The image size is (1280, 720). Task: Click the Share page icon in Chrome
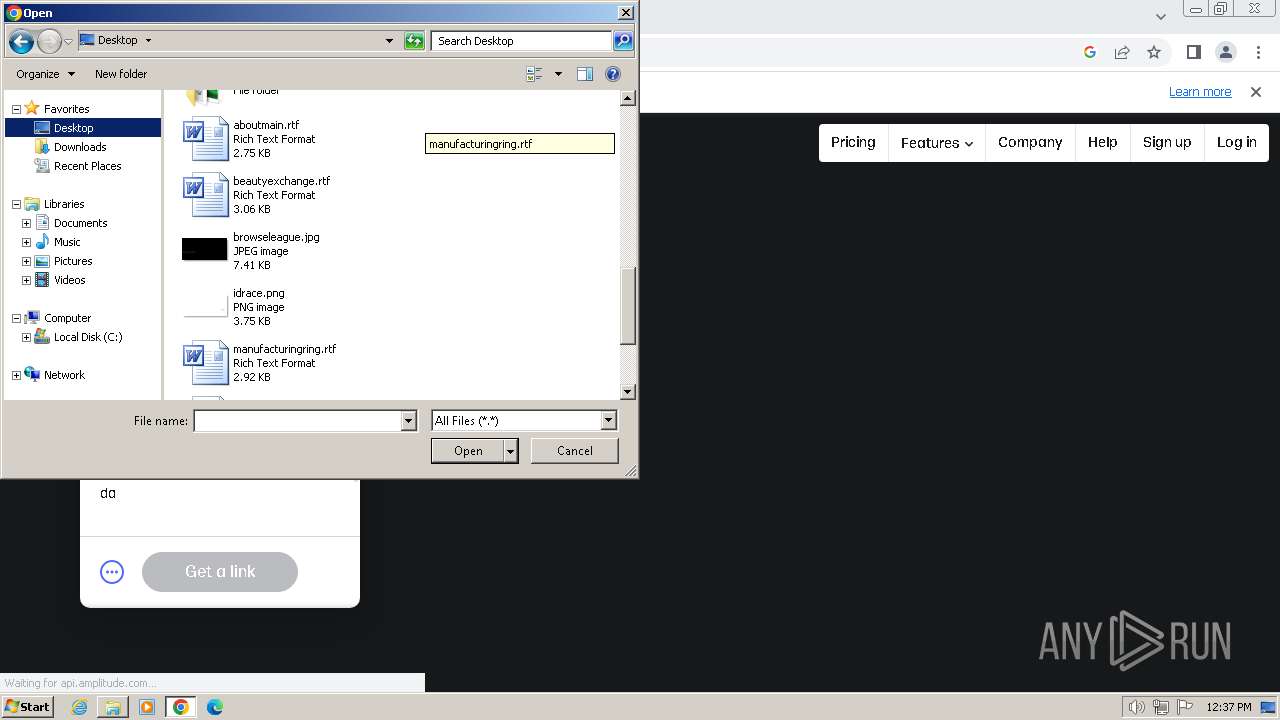click(1122, 52)
